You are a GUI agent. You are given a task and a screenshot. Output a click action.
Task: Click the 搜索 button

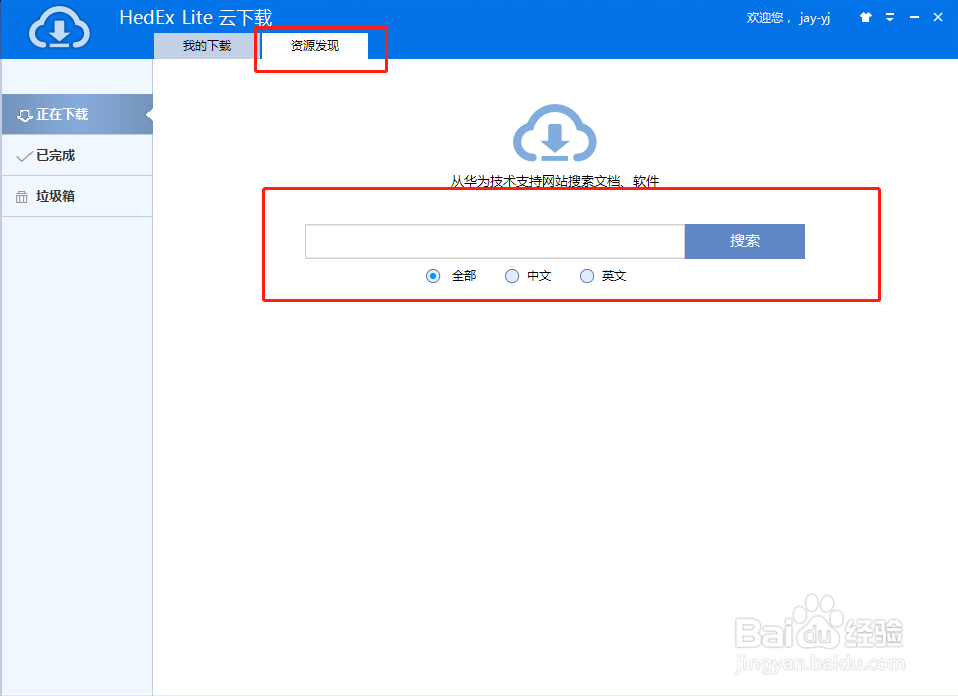coord(745,241)
